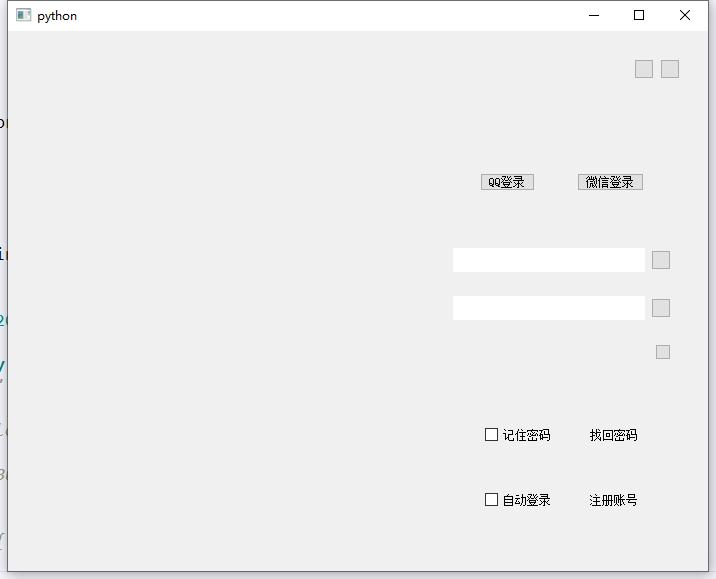Click the first small square button at top right

(x=644, y=69)
